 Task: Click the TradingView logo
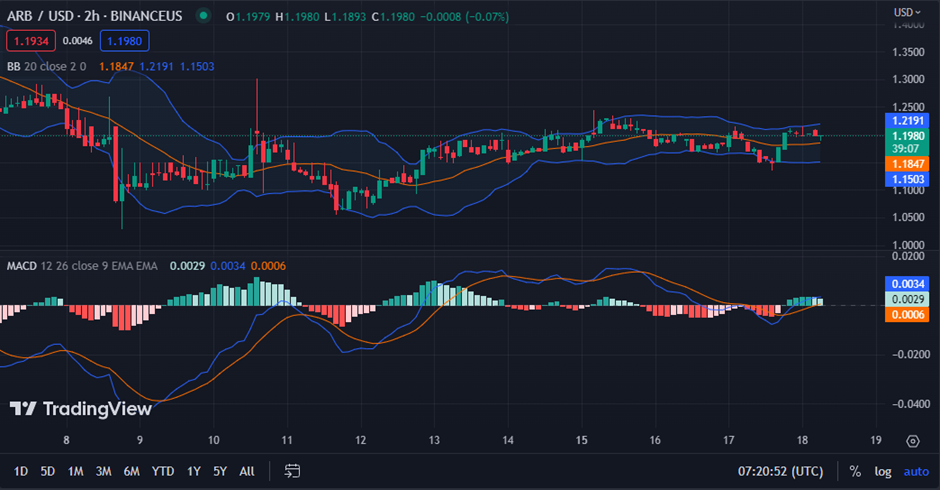tap(81, 409)
